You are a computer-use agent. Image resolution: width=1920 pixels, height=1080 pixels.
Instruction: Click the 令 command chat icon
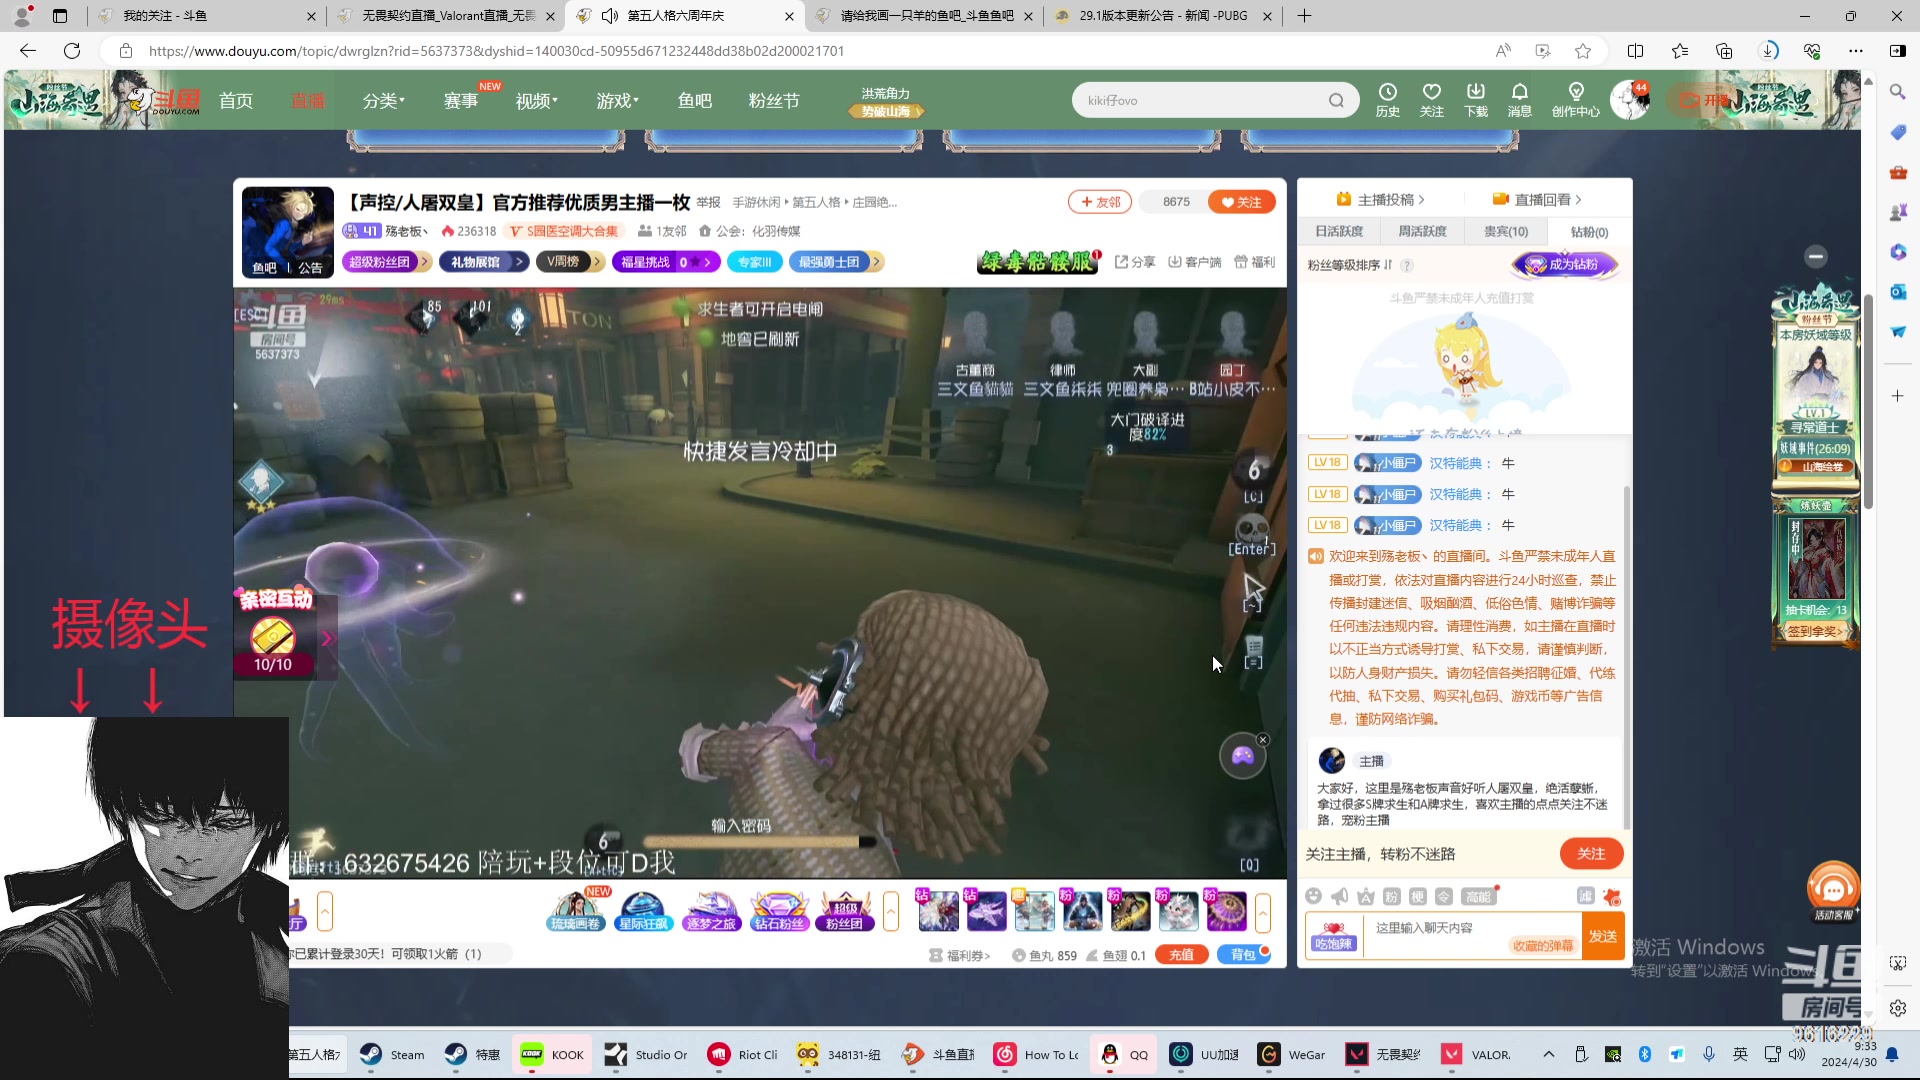1444,896
